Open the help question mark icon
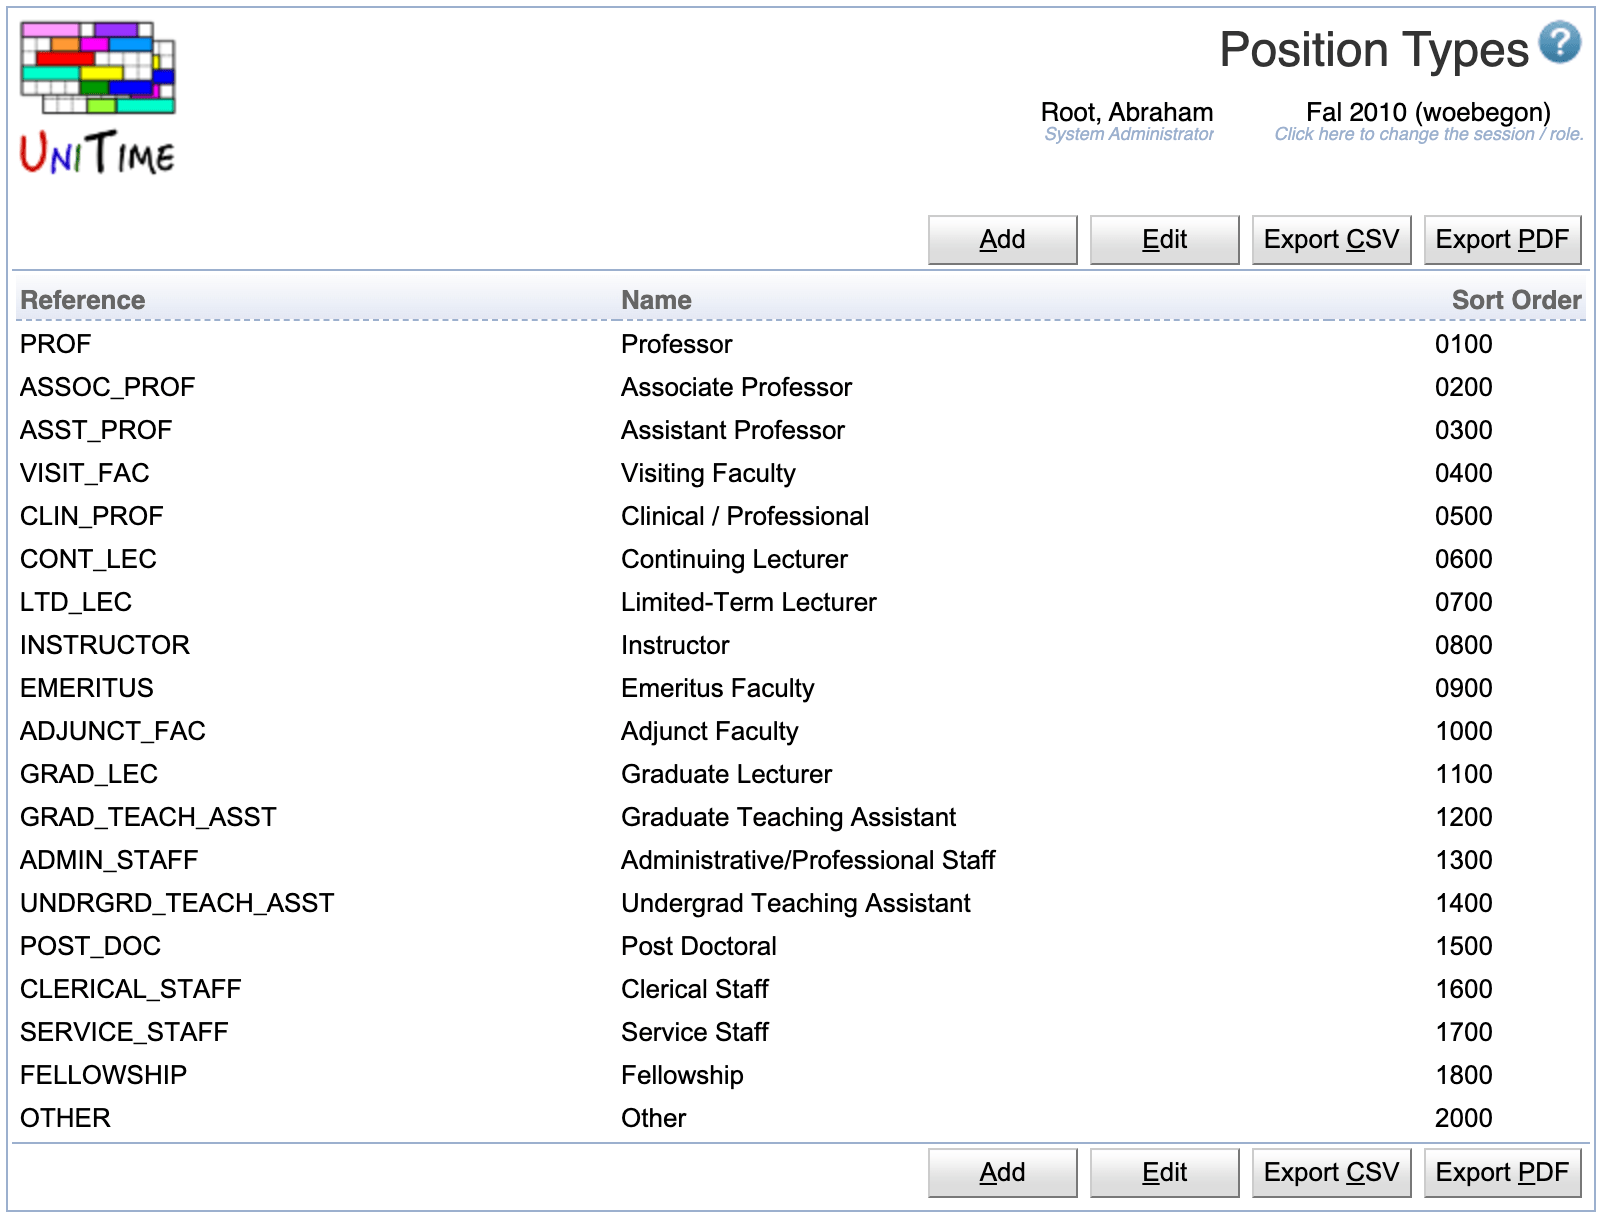Viewport: 1600px width, 1220px height. coord(1559,43)
